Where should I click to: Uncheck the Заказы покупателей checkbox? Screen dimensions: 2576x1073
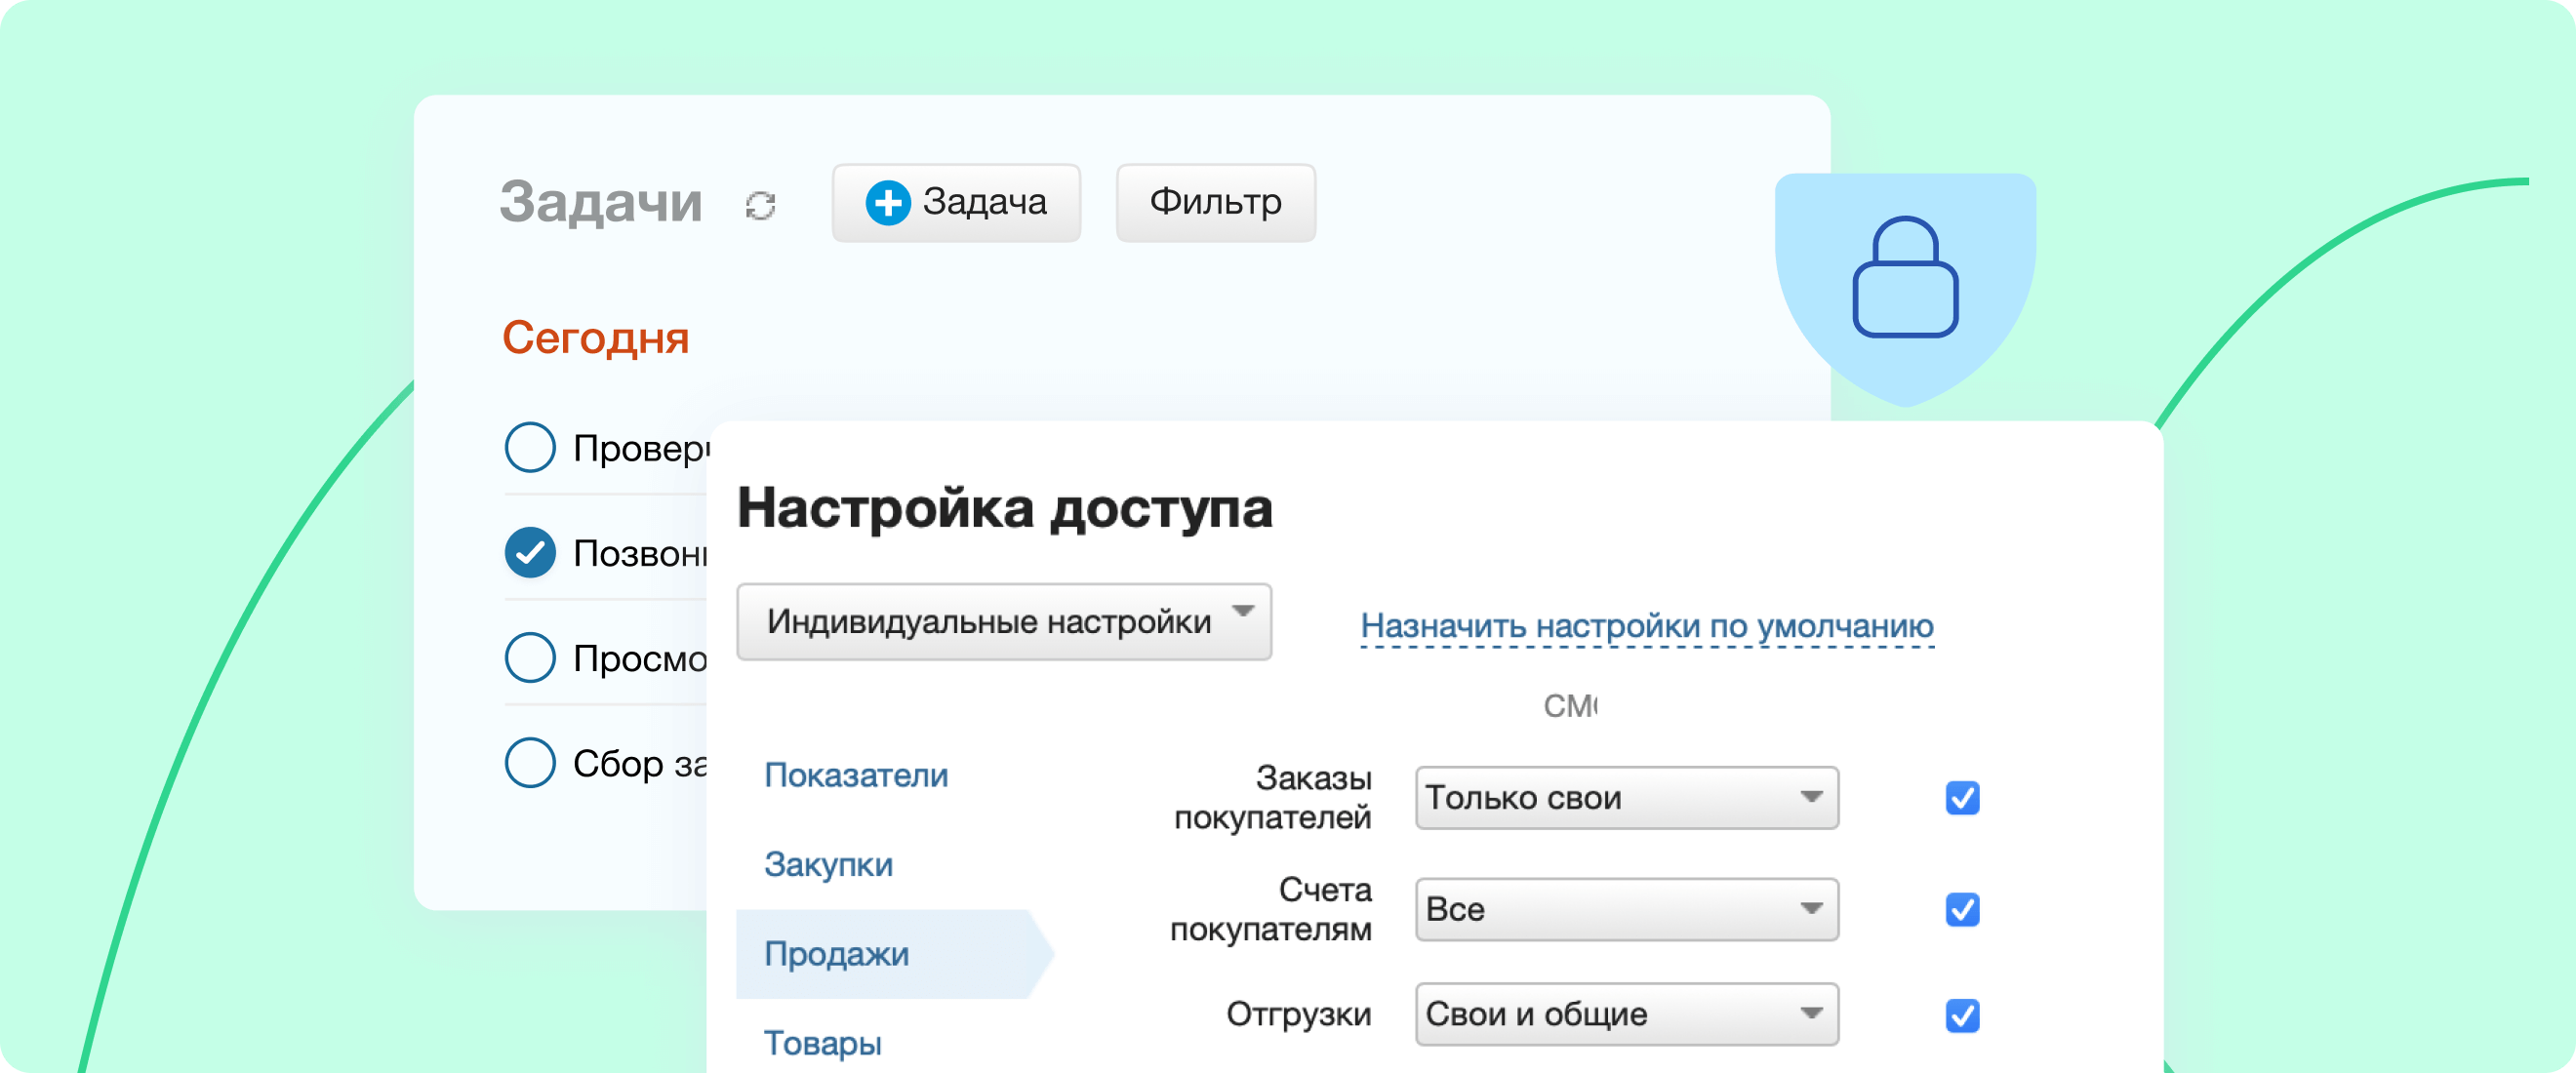point(1962,798)
